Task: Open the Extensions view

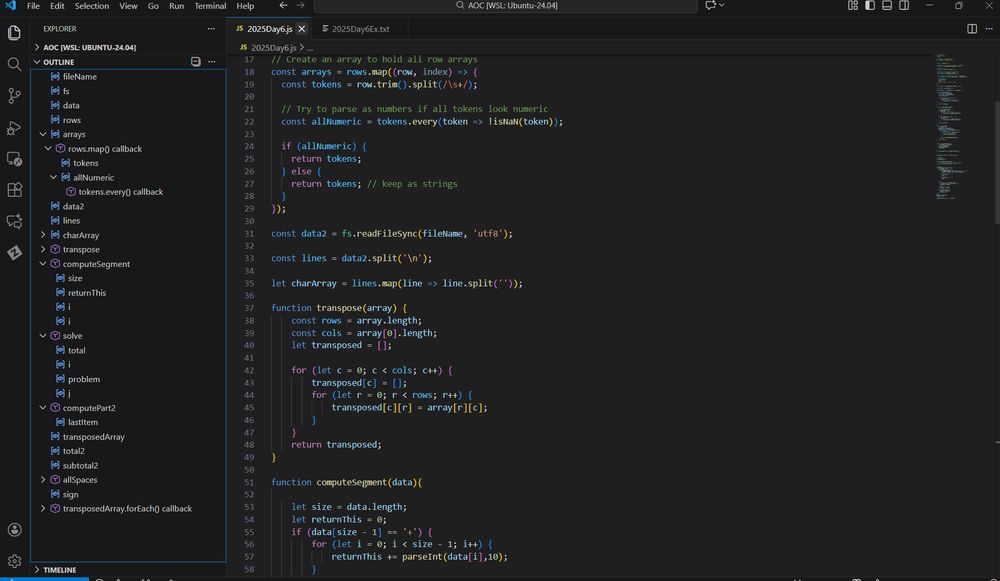Action: [x=14, y=190]
